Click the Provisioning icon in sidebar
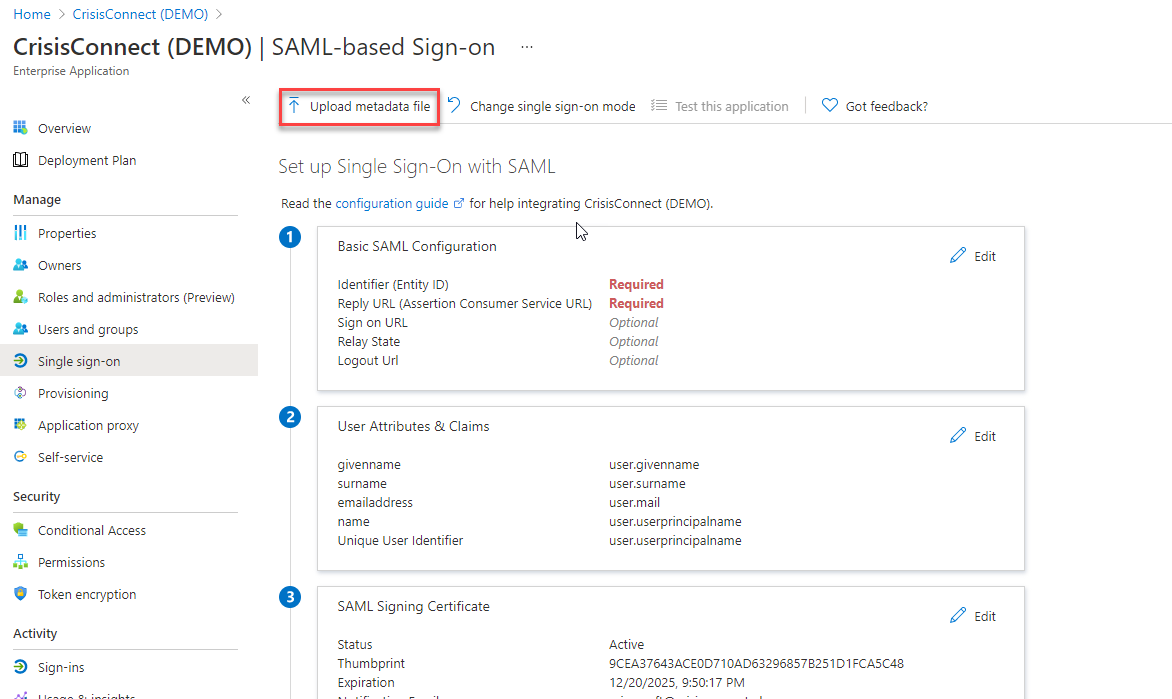The height and width of the screenshot is (699, 1172). pos(20,393)
